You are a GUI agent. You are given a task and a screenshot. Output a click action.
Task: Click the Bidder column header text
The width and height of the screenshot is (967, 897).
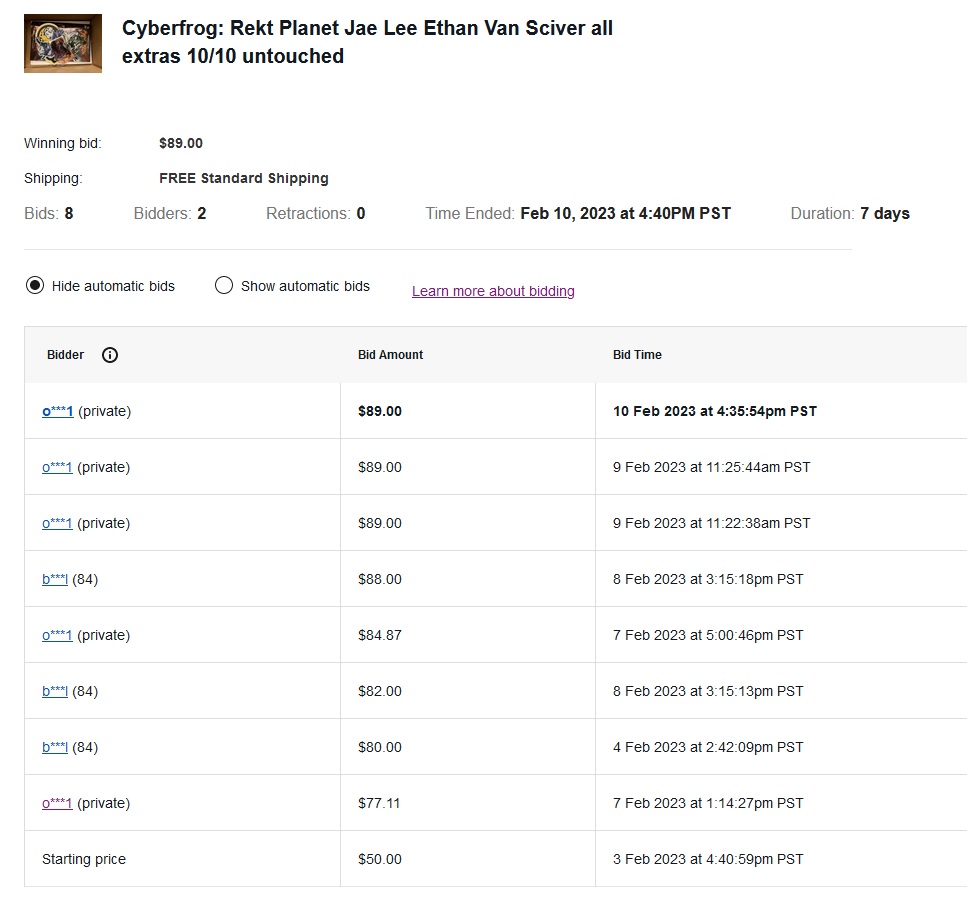click(x=65, y=355)
